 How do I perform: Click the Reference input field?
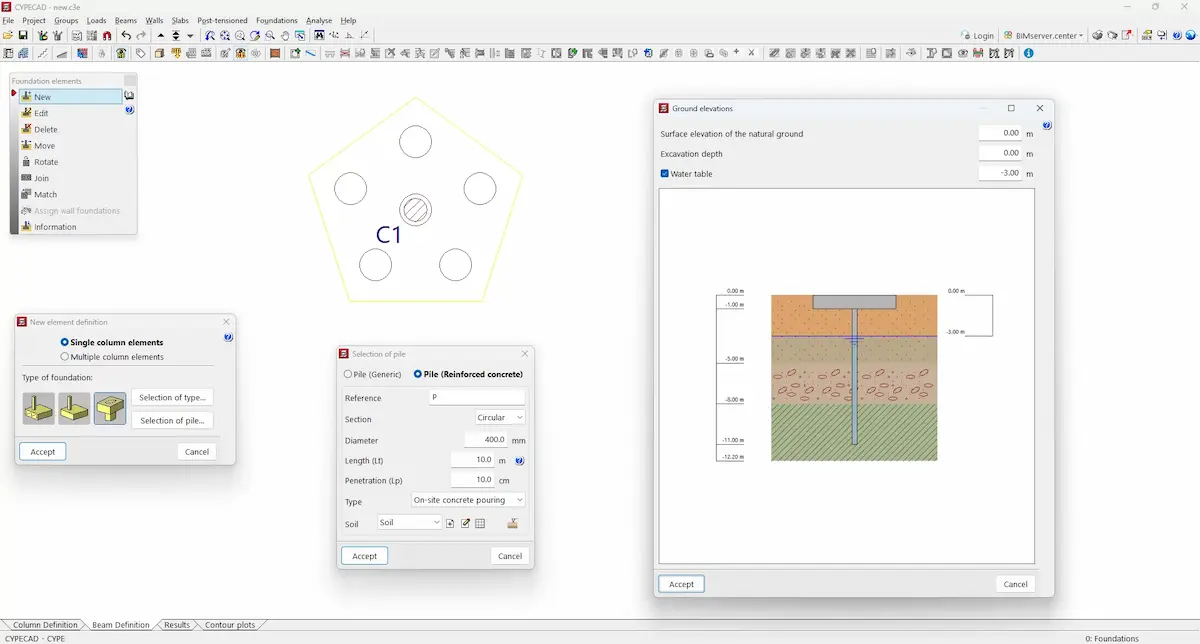(x=477, y=397)
